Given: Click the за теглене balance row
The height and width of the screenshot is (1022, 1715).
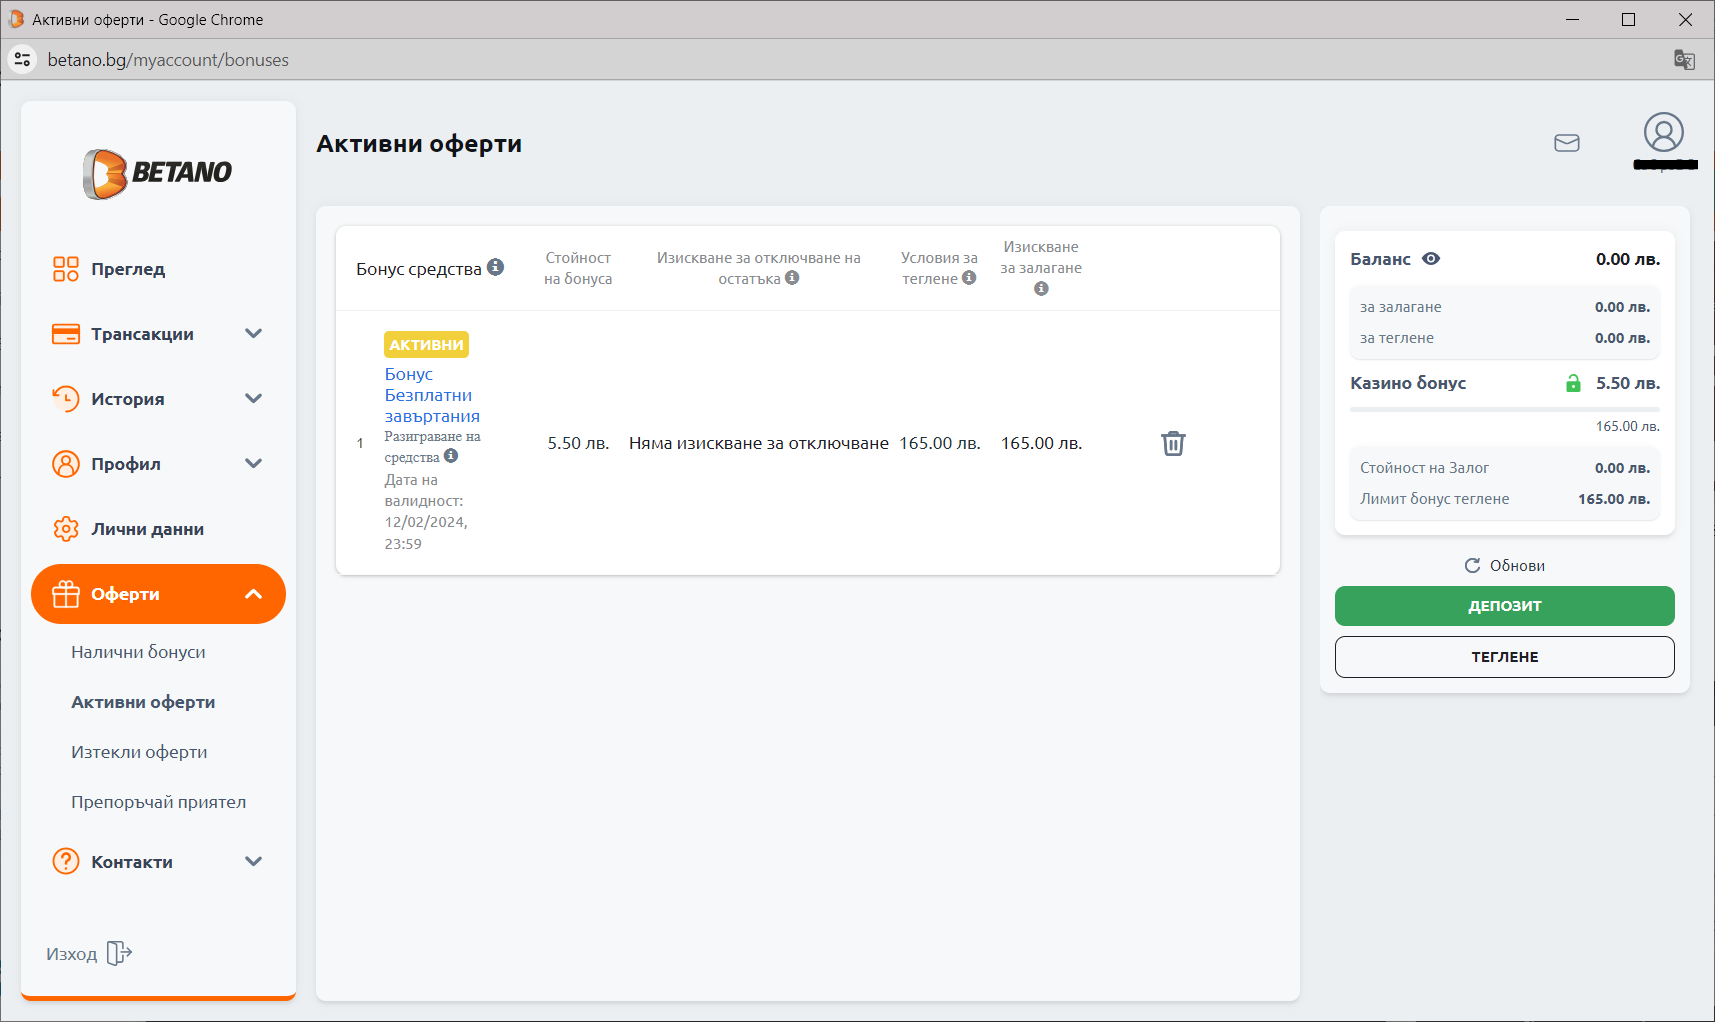Looking at the screenshot, I should (x=1504, y=338).
